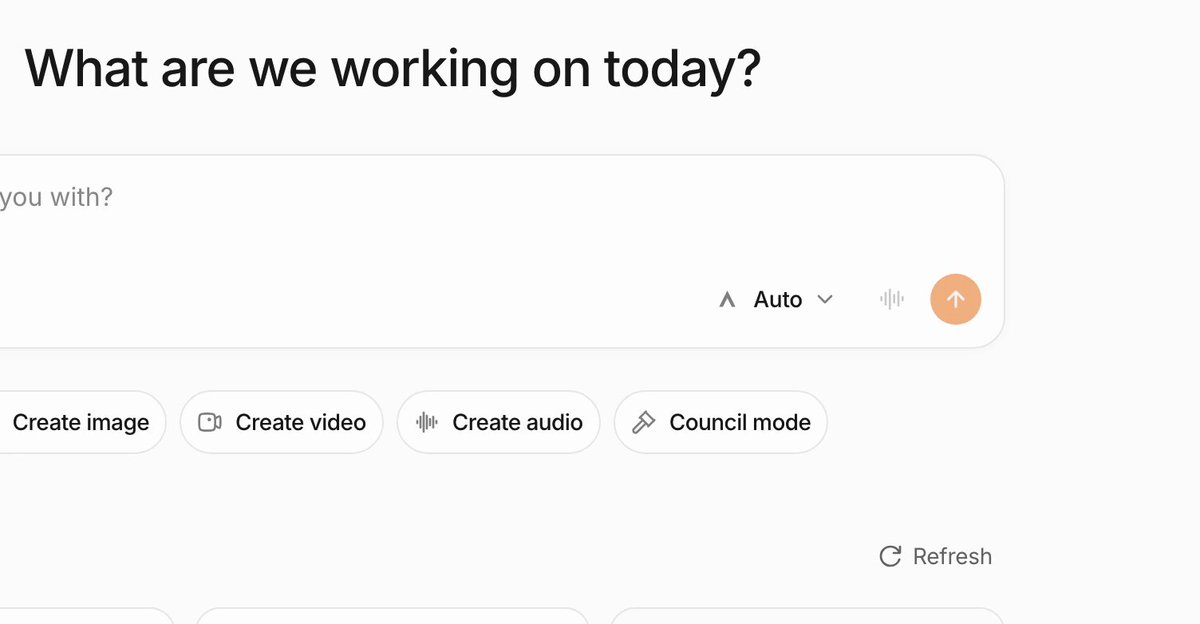Screen dimensions: 1200x624
Task: Click the Refresh text link
Action: (x=952, y=556)
